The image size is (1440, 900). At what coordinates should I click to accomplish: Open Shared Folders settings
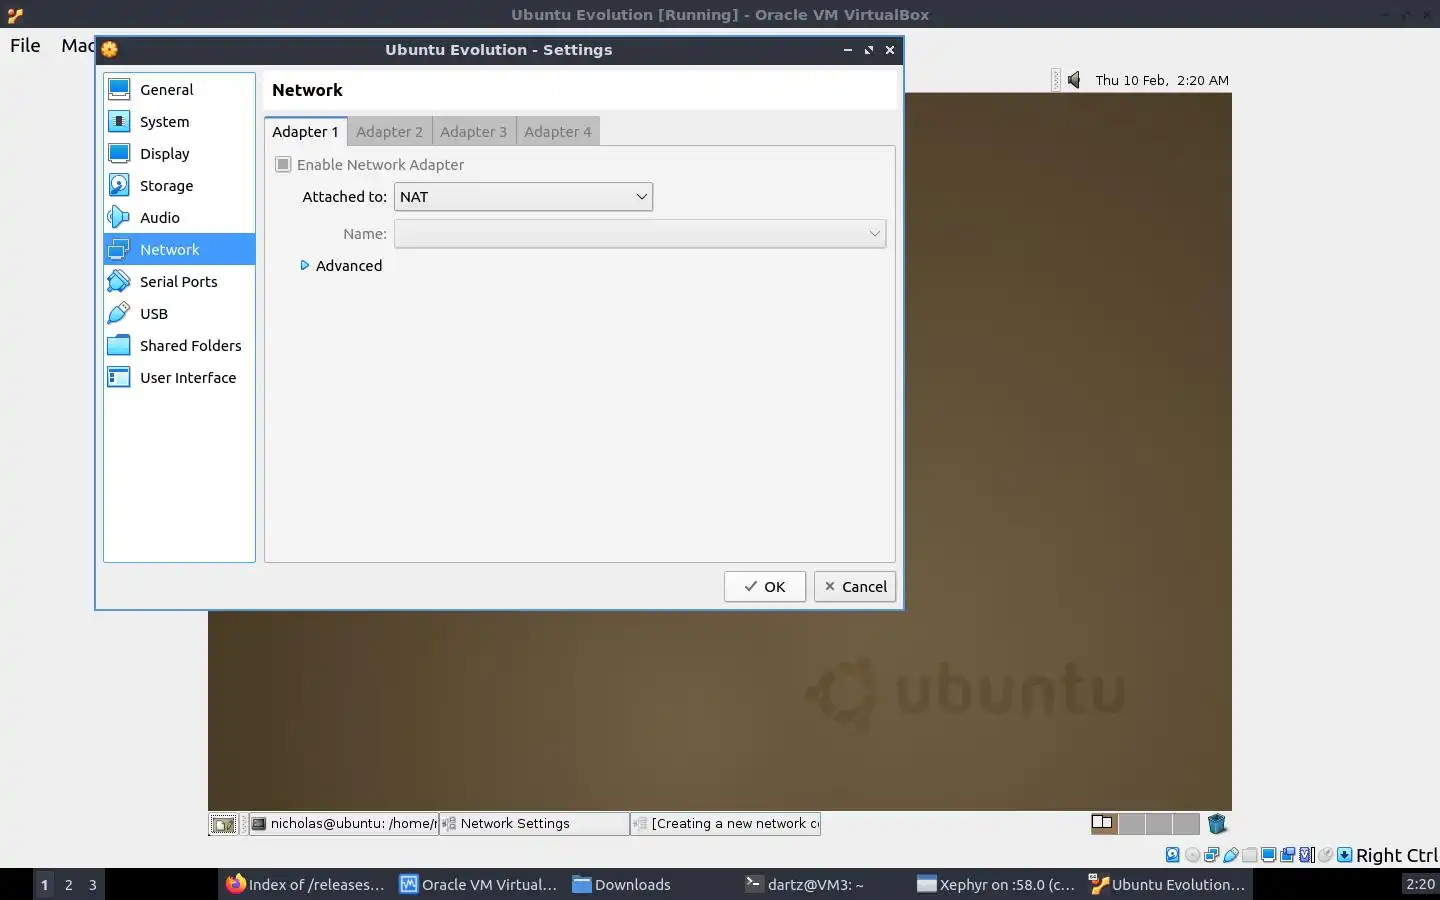pyautogui.click(x=179, y=346)
